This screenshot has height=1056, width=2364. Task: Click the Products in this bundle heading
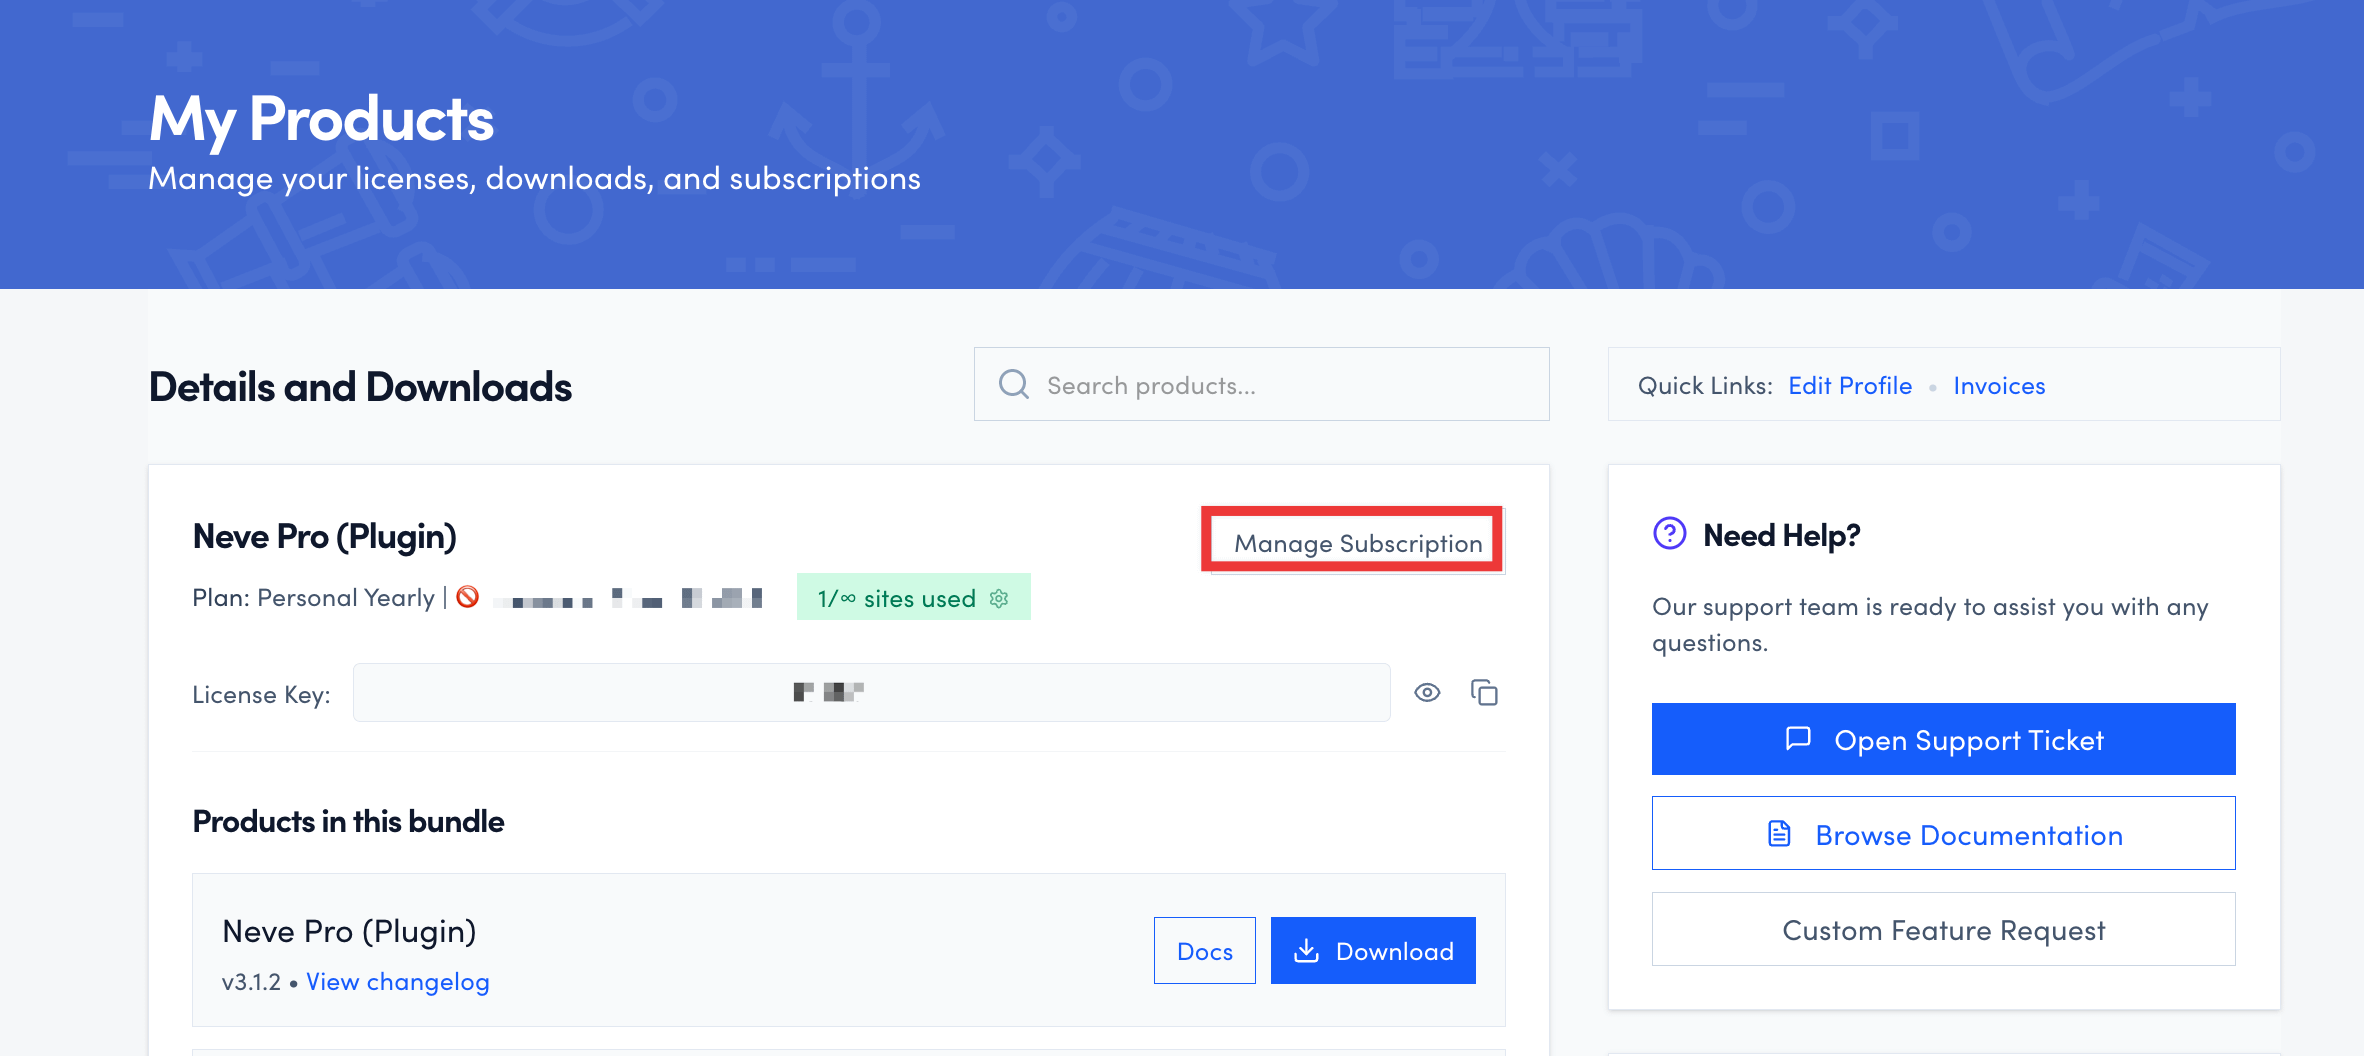point(348,821)
